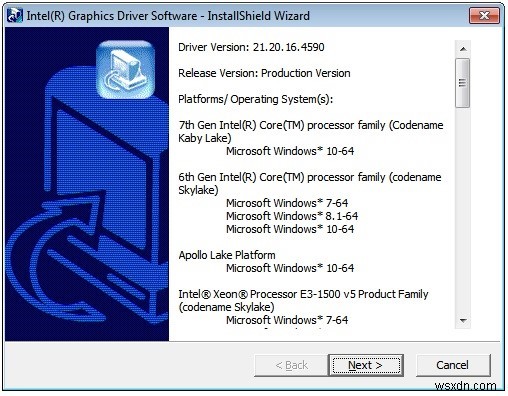Click 'Microsoft Windows* 7-64' under Xeon
The width and height of the screenshot is (508, 396).
287,320
